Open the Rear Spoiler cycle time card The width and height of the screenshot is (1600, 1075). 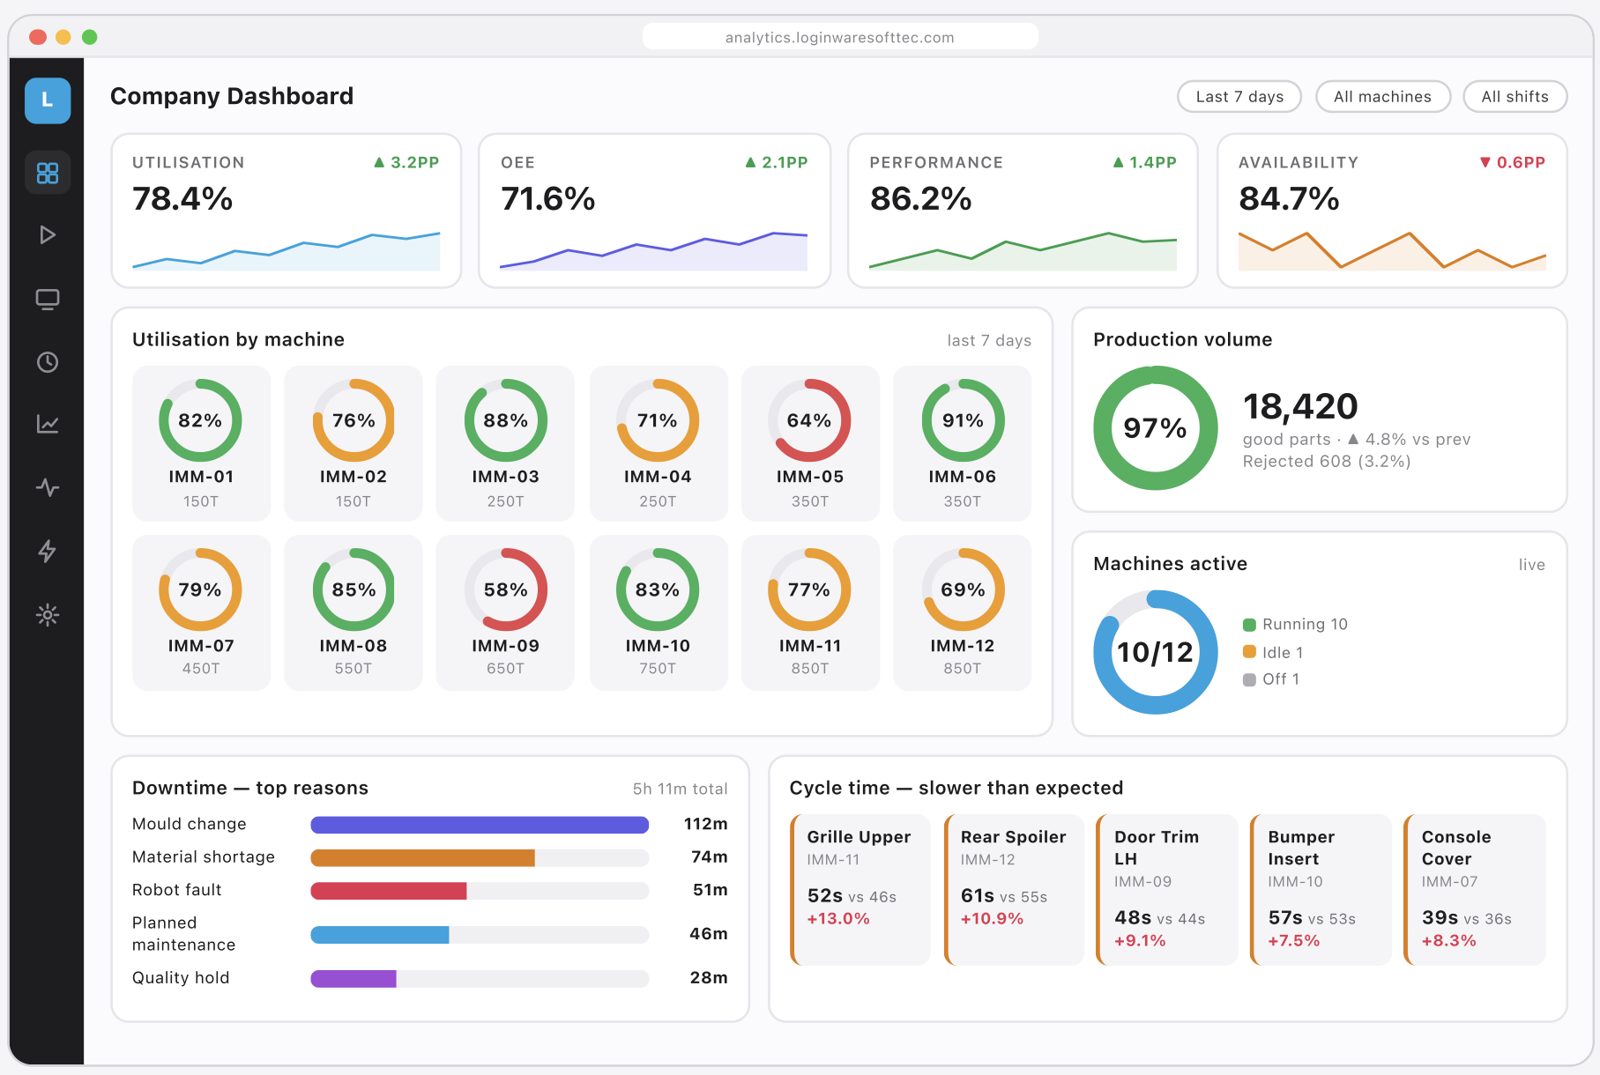1014,890
